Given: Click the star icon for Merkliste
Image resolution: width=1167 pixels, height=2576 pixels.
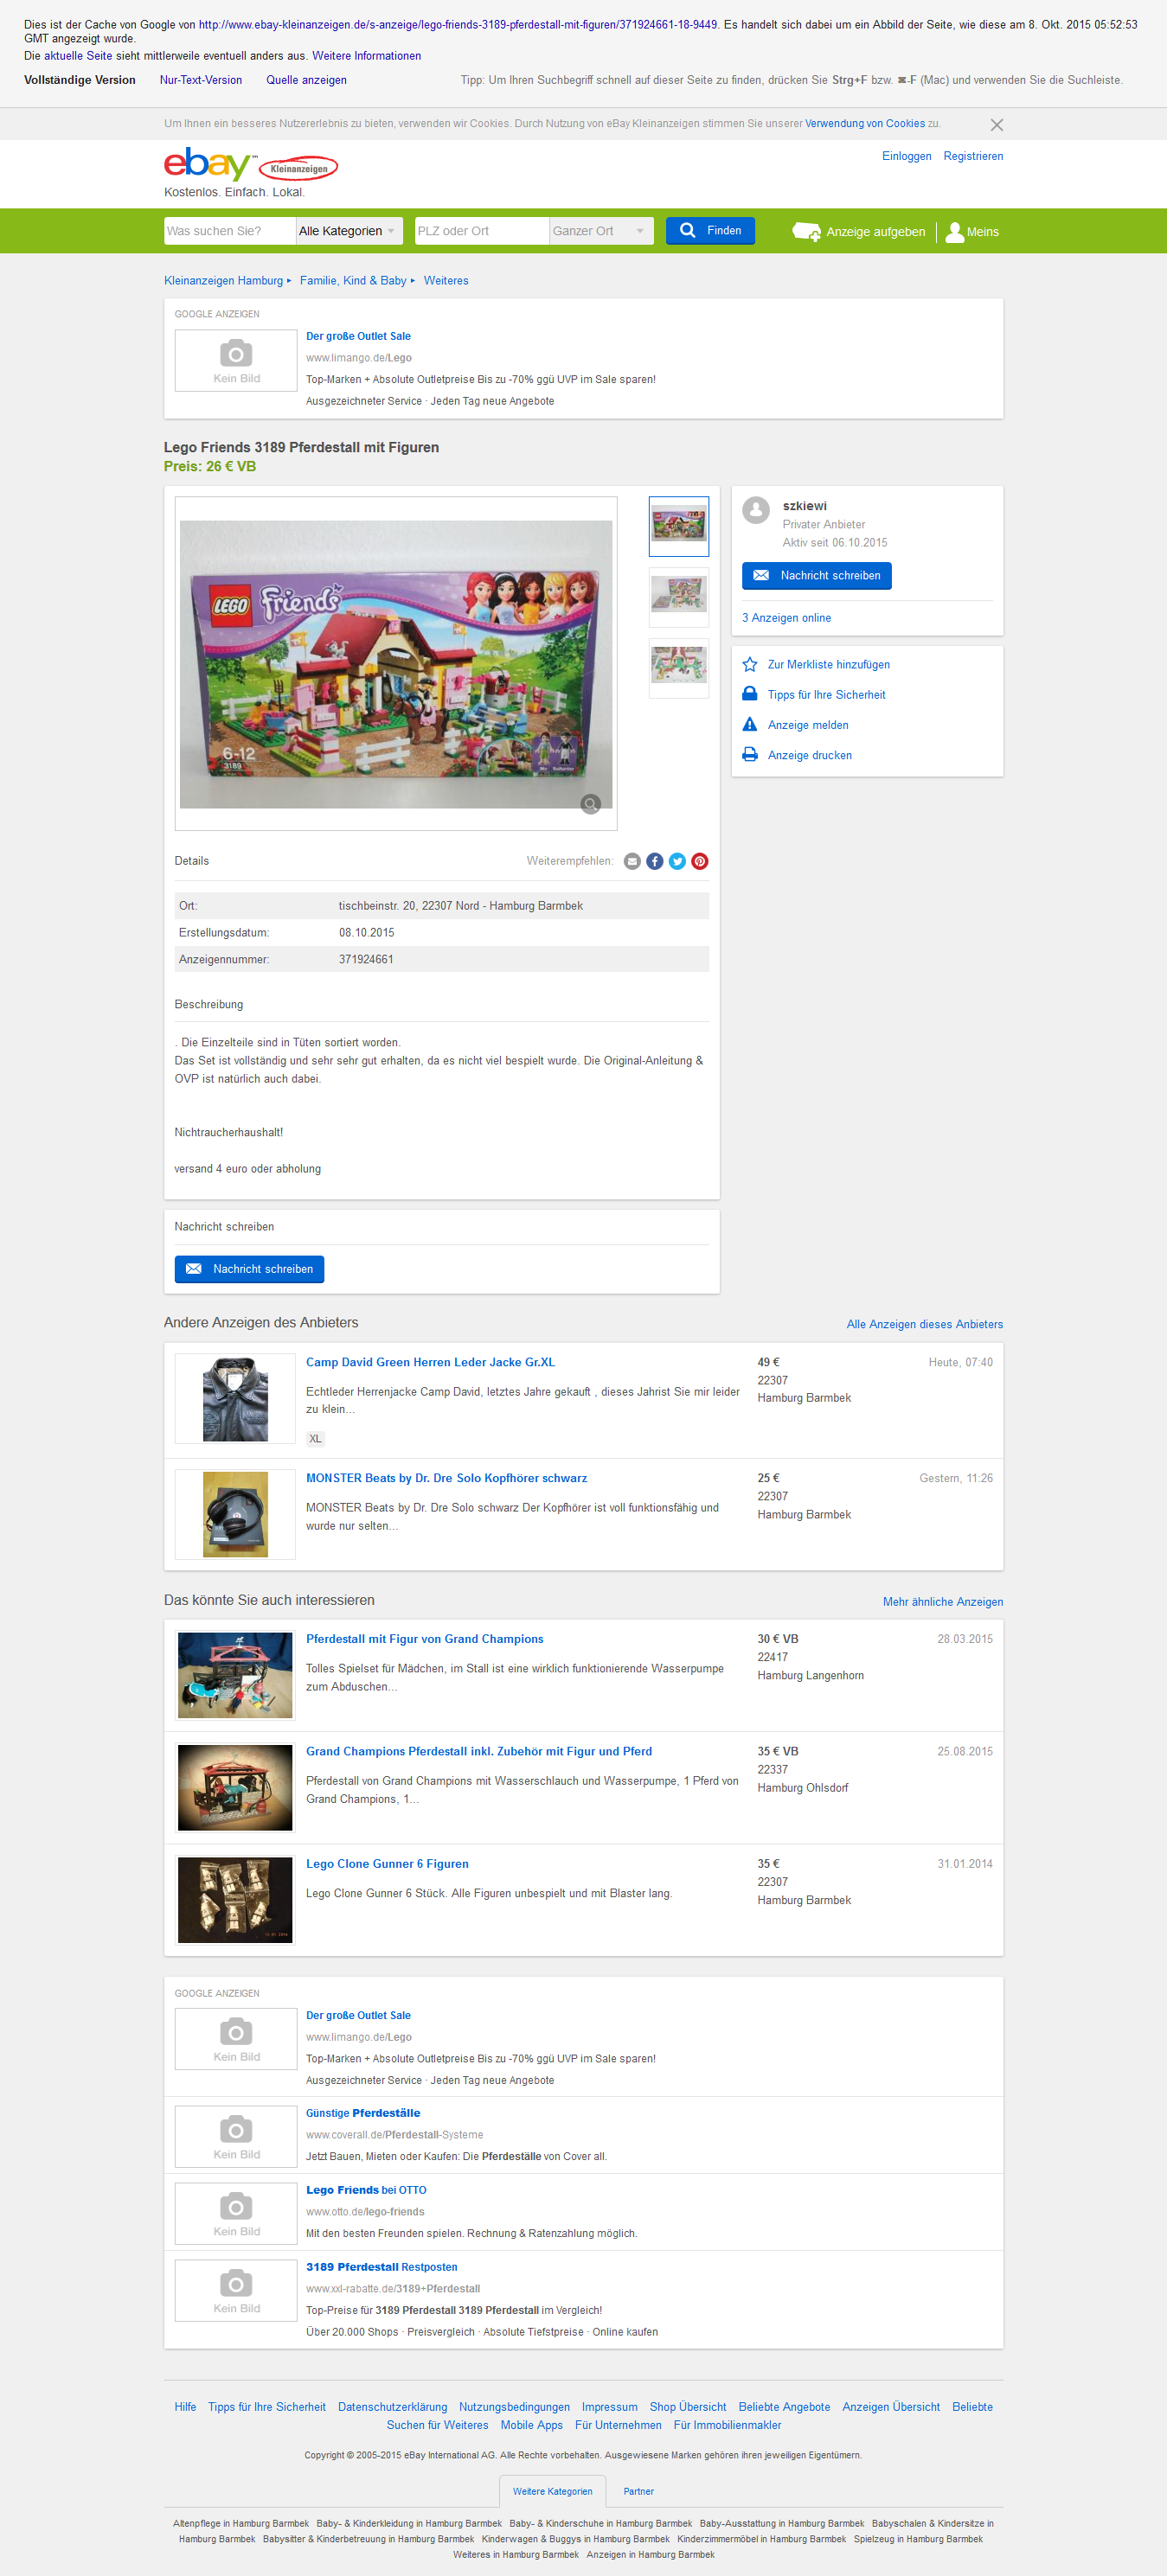Looking at the screenshot, I should pyautogui.click(x=750, y=664).
